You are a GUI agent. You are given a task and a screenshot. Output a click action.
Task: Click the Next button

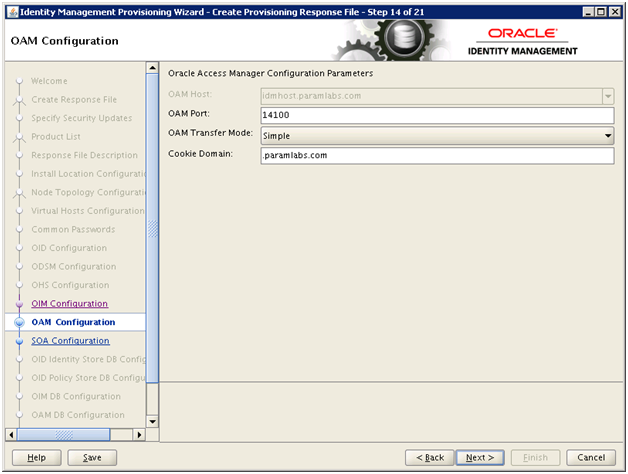point(480,457)
